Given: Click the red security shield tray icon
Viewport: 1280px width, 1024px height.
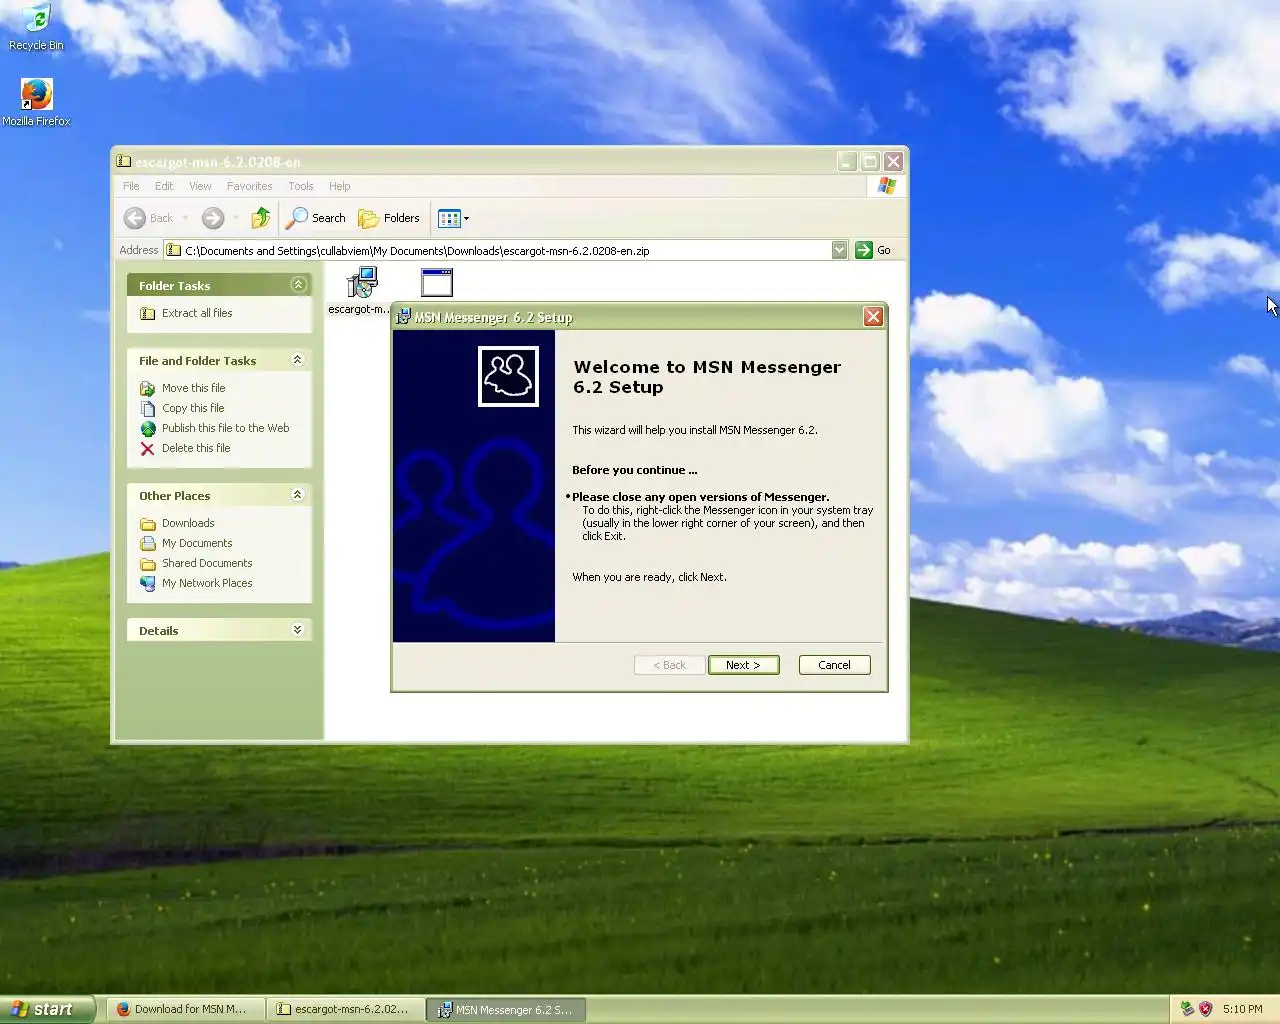Looking at the screenshot, I should click(x=1205, y=1009).
